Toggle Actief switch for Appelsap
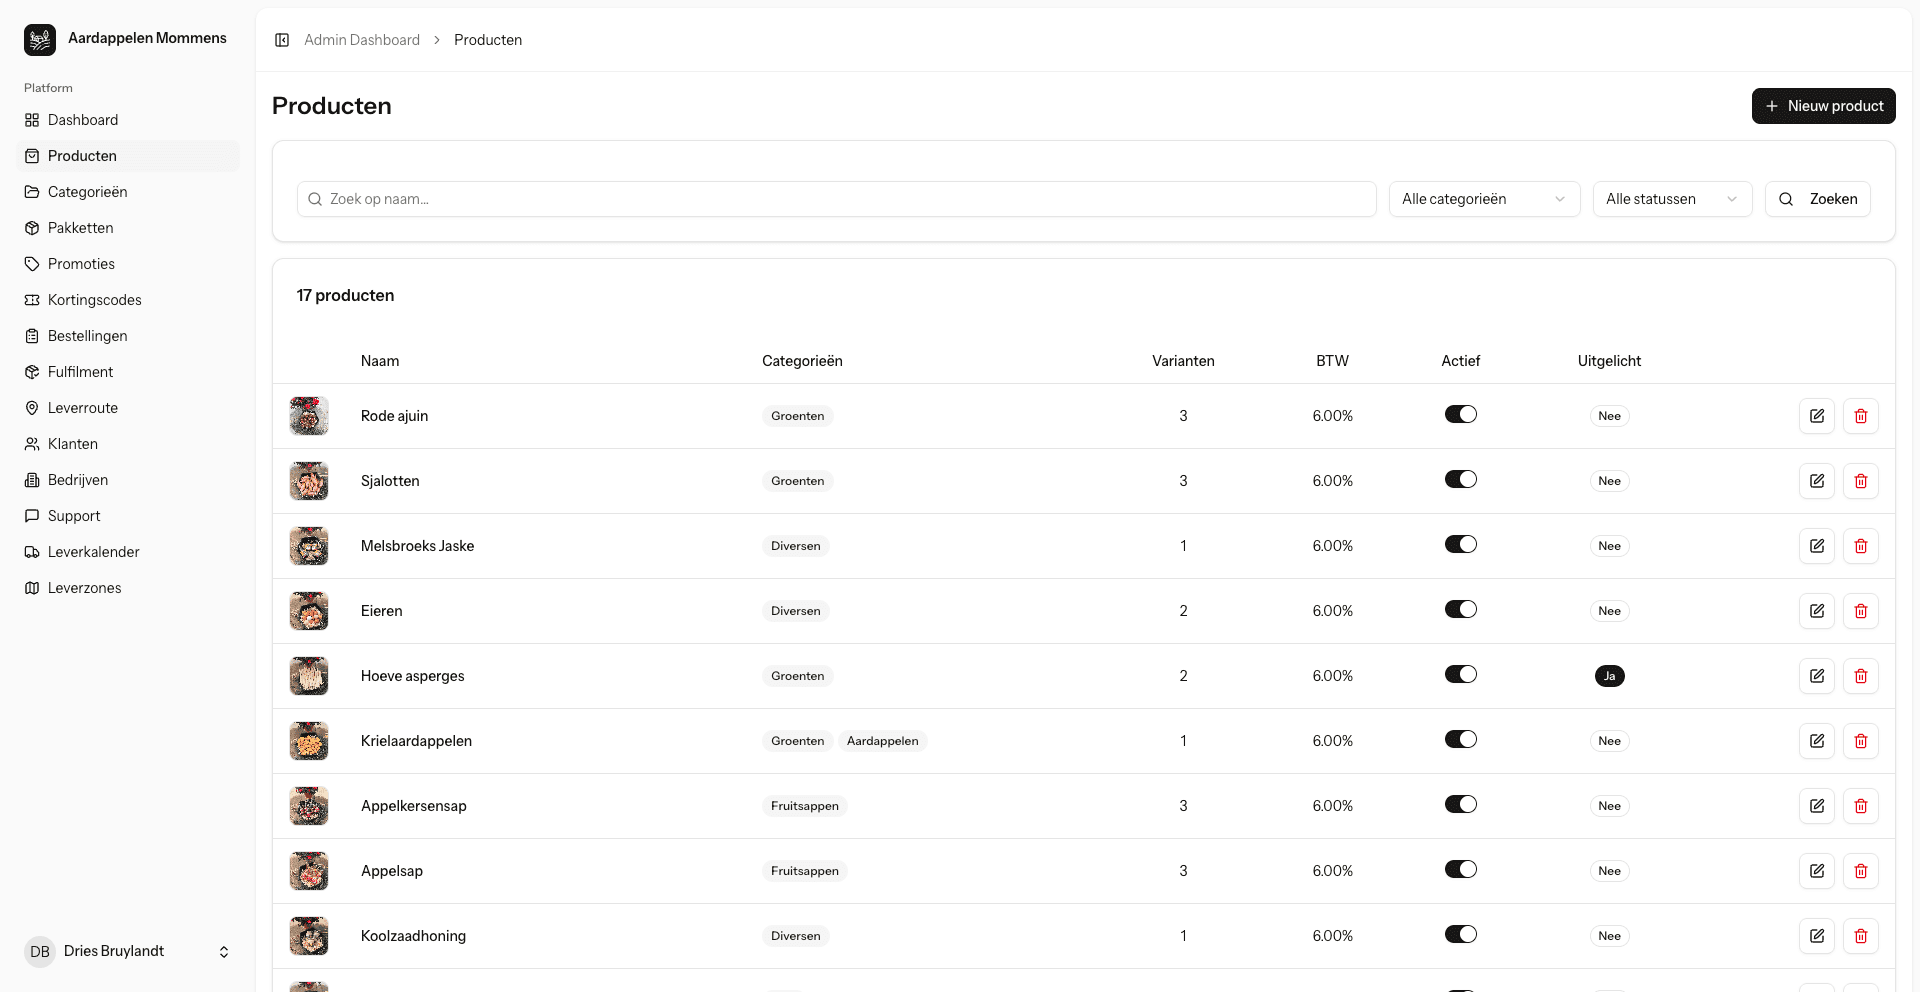This screenshot has height=992, width=1920. pyautogui.click(x=1460, y=869)
